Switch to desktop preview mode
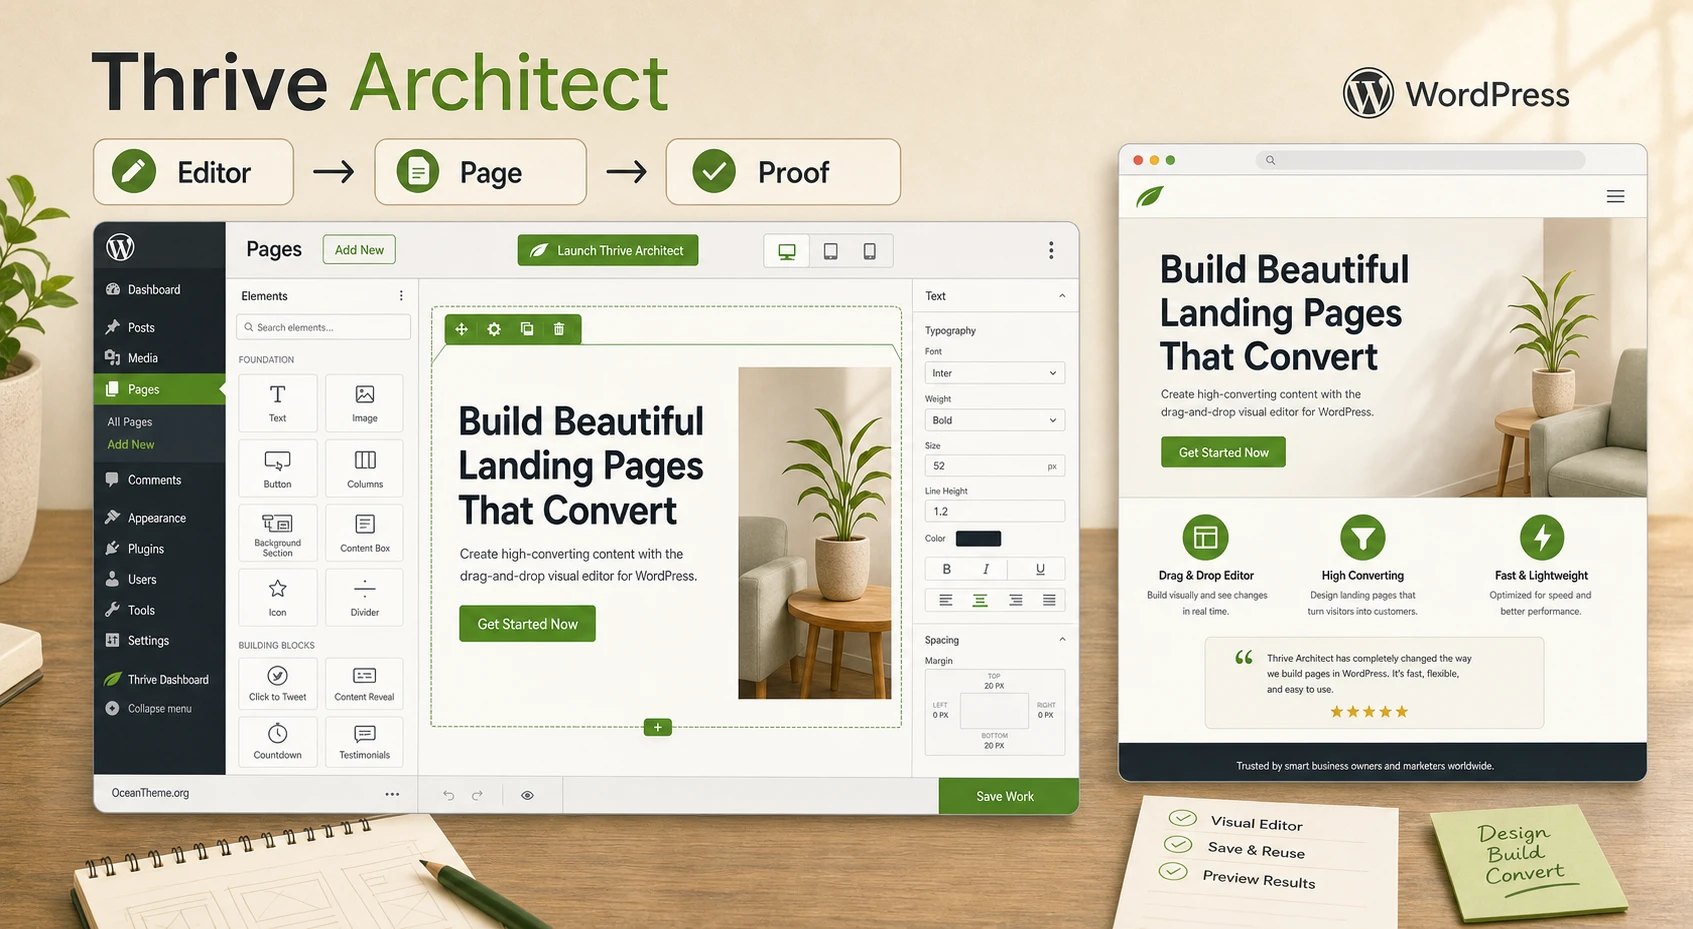This screenshot has height=929, width=1693. [787, 251]
